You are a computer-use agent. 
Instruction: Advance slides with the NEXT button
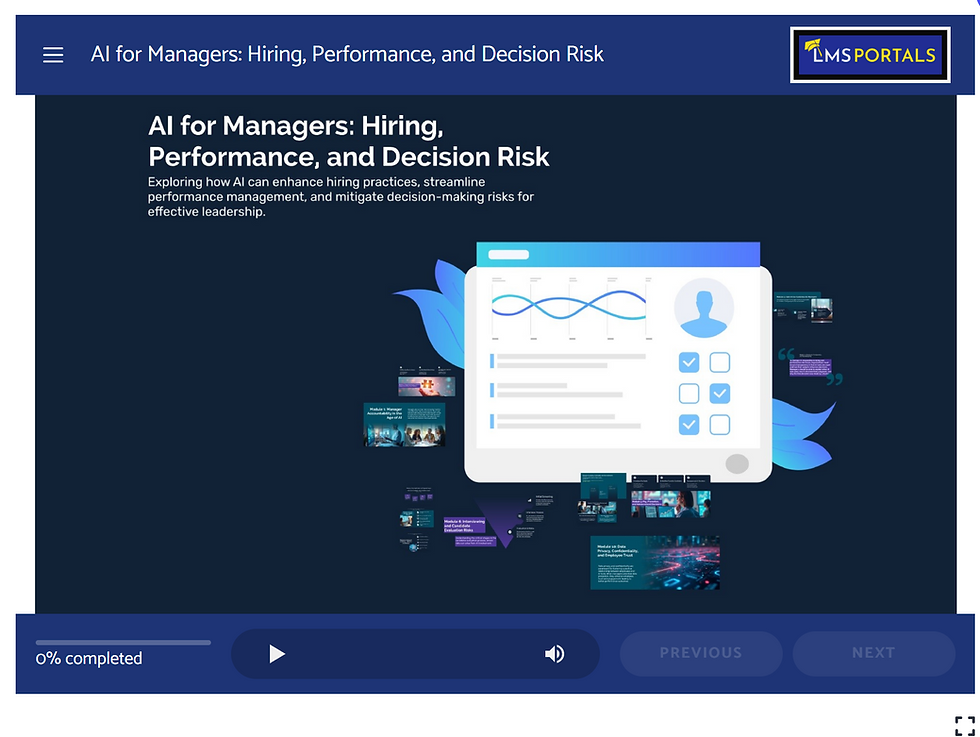pos(873,653)
